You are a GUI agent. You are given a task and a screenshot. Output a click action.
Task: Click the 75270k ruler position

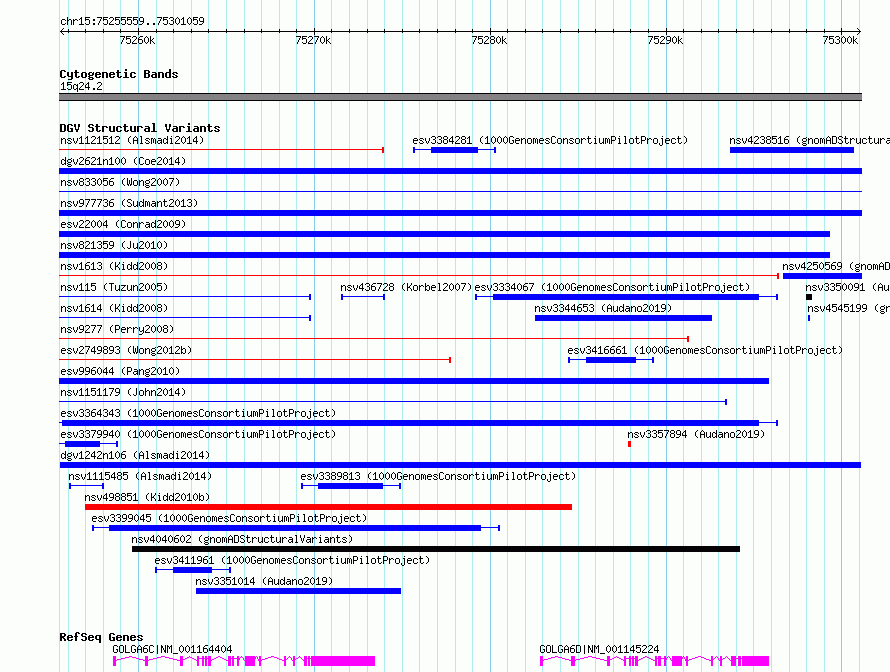click(313, 40)
